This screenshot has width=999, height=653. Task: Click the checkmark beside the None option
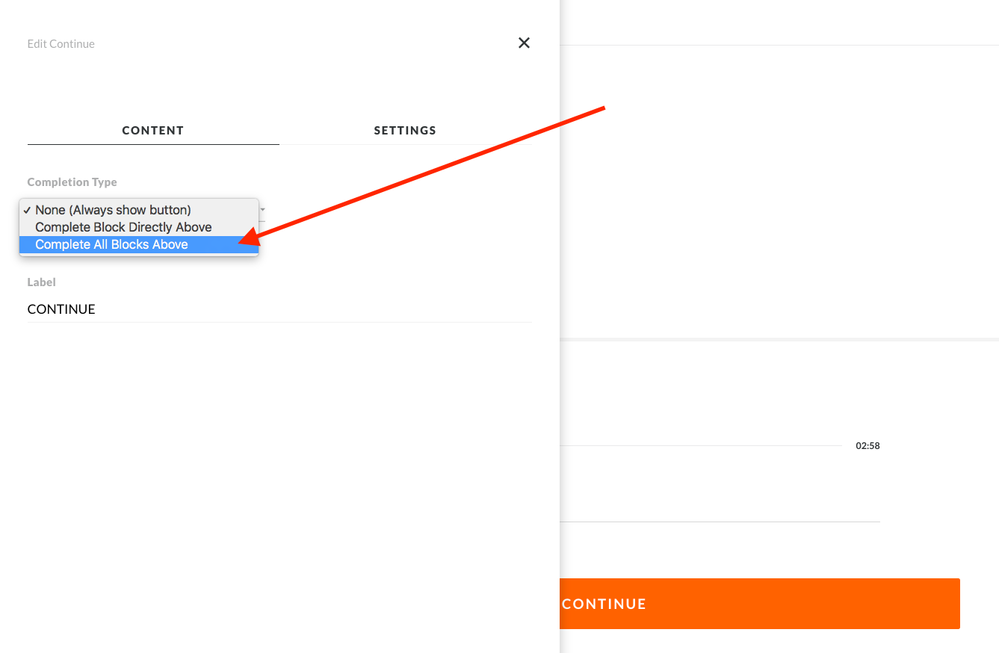[x=27, y=210]
